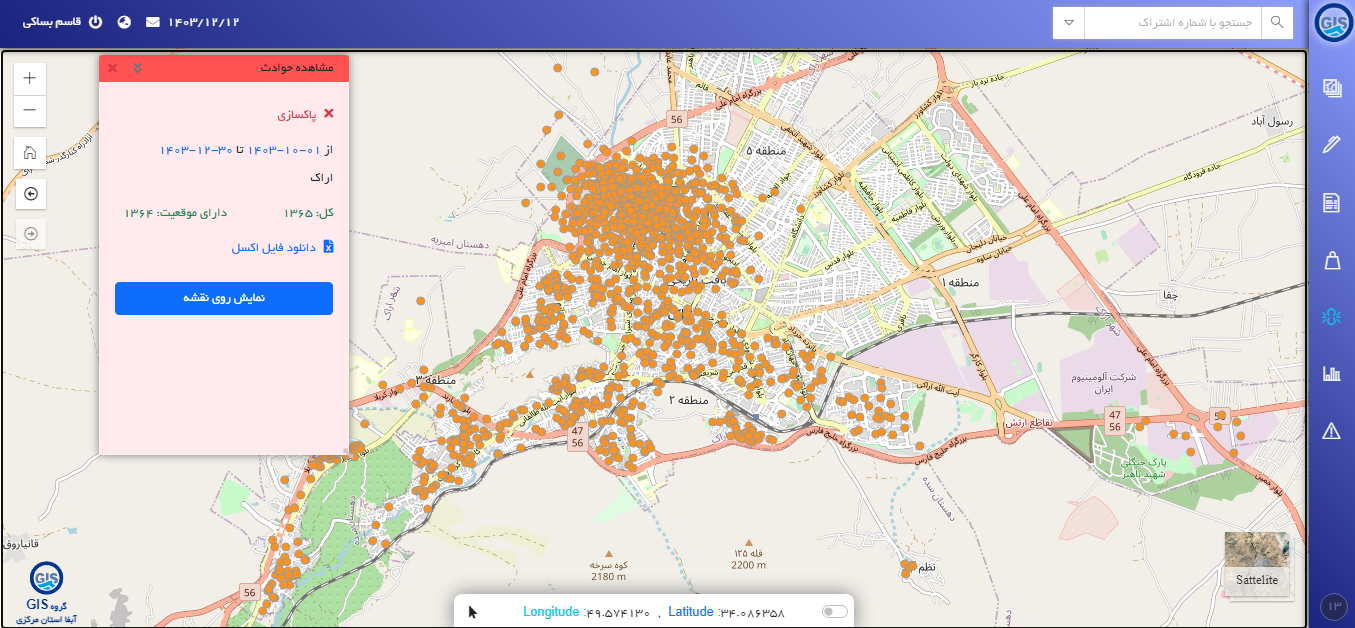The width and height of the screenshot is (1355, 628).
Task: Toggle the switch in the coordinate bar
Action: coord(834,612)
